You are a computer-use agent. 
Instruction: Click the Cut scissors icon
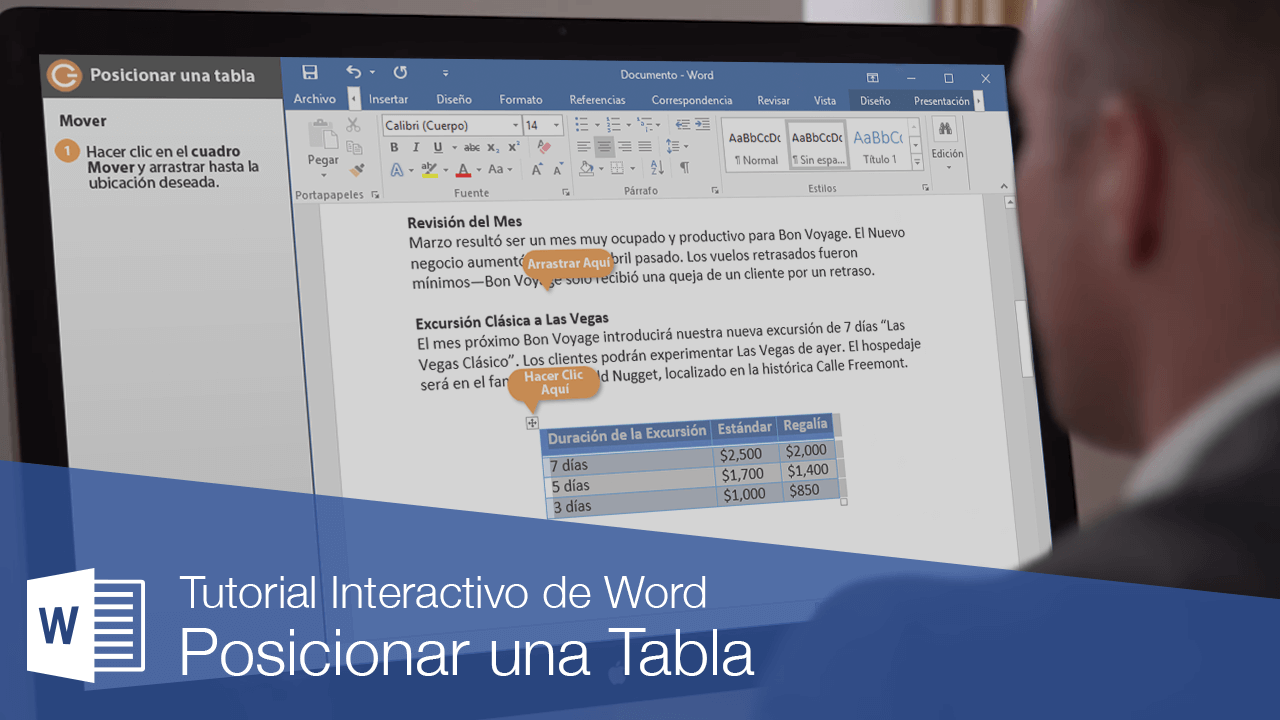pyautogui.click(x=353, y=125)
